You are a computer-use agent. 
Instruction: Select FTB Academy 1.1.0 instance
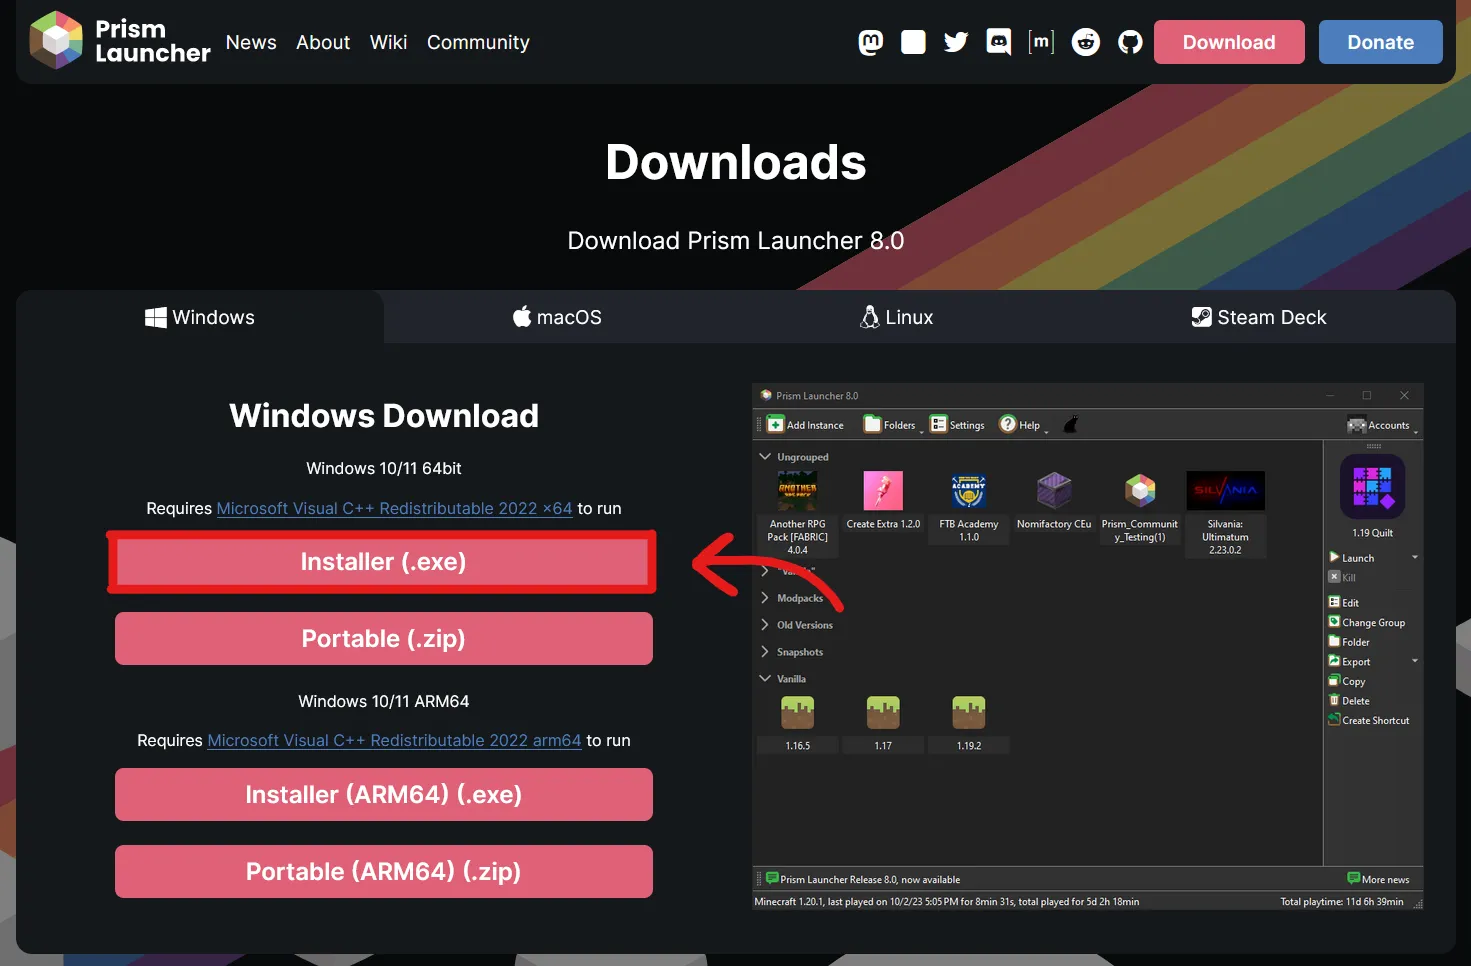click(969, 508)
